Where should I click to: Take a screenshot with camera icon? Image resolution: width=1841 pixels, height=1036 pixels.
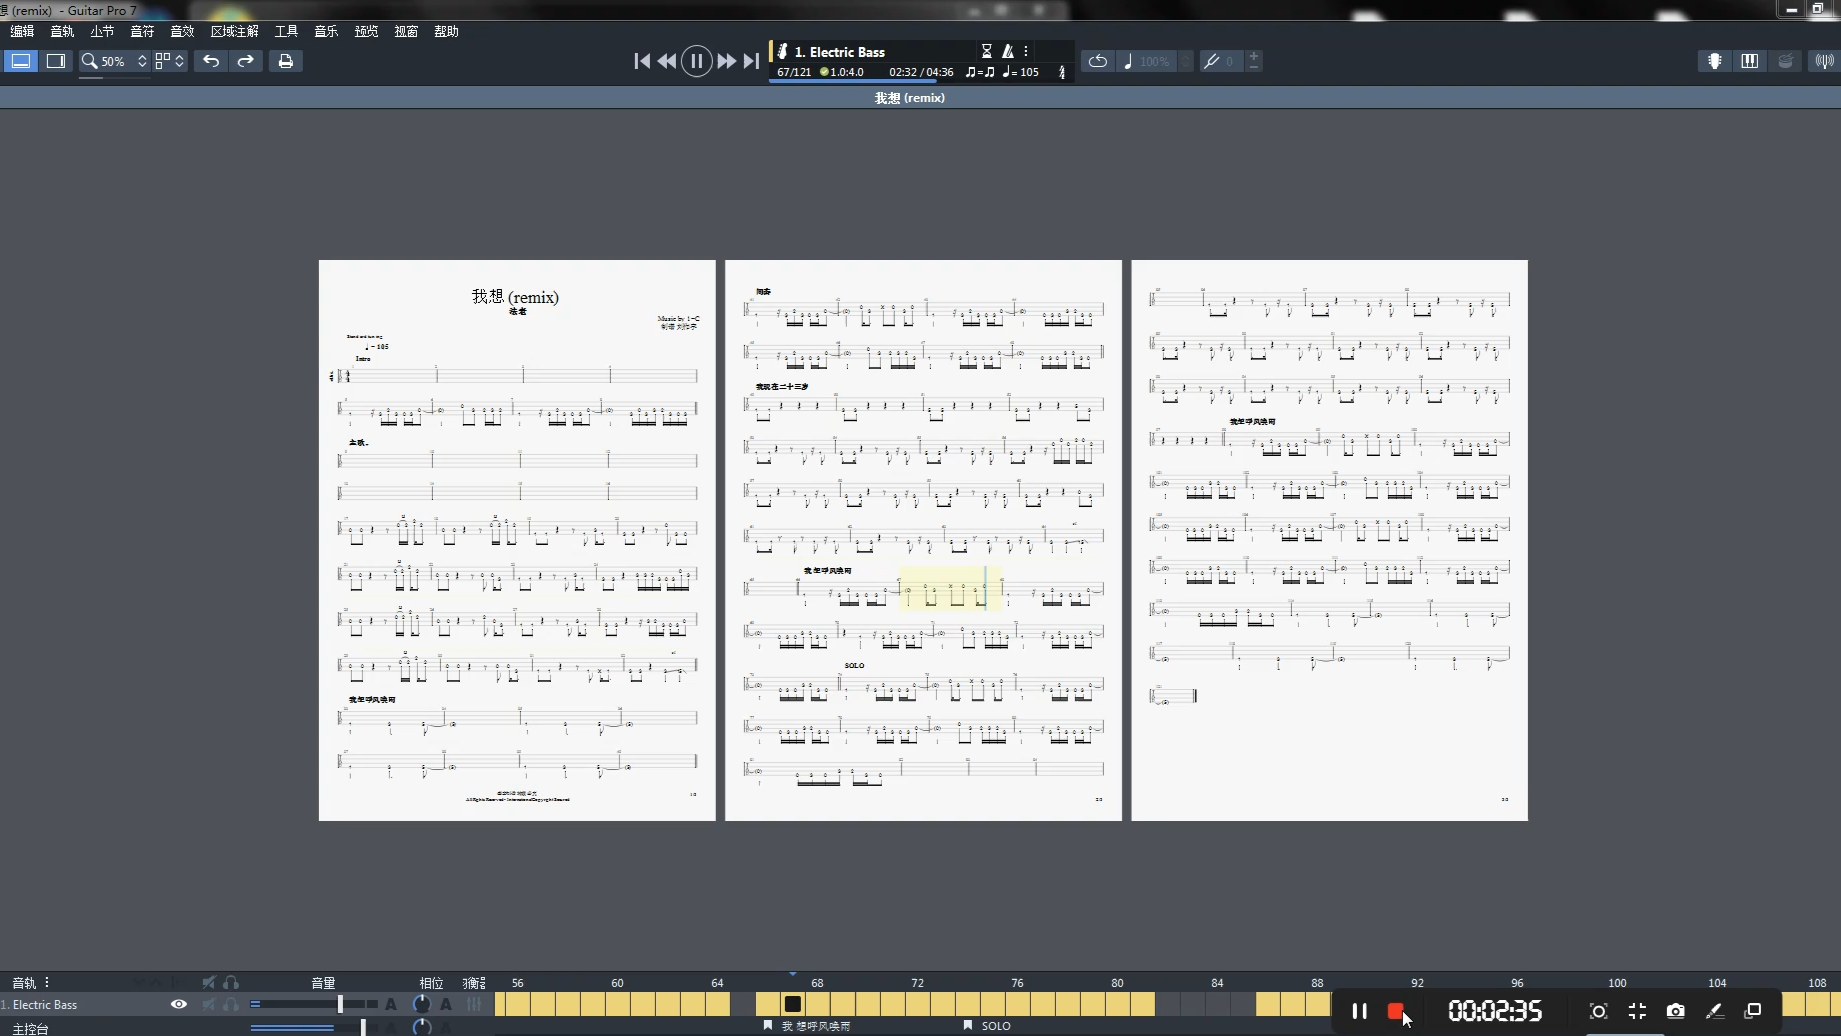click(x=1676, y=1011)
